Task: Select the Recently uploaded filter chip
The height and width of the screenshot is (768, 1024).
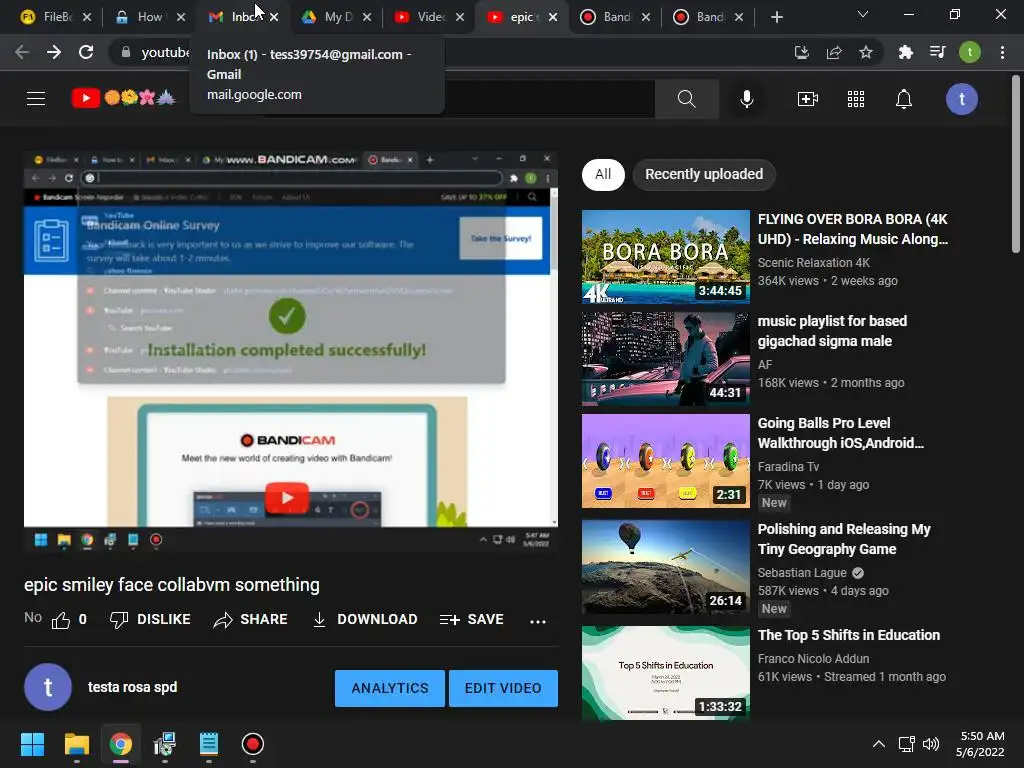Action: [x=704, y=174]
